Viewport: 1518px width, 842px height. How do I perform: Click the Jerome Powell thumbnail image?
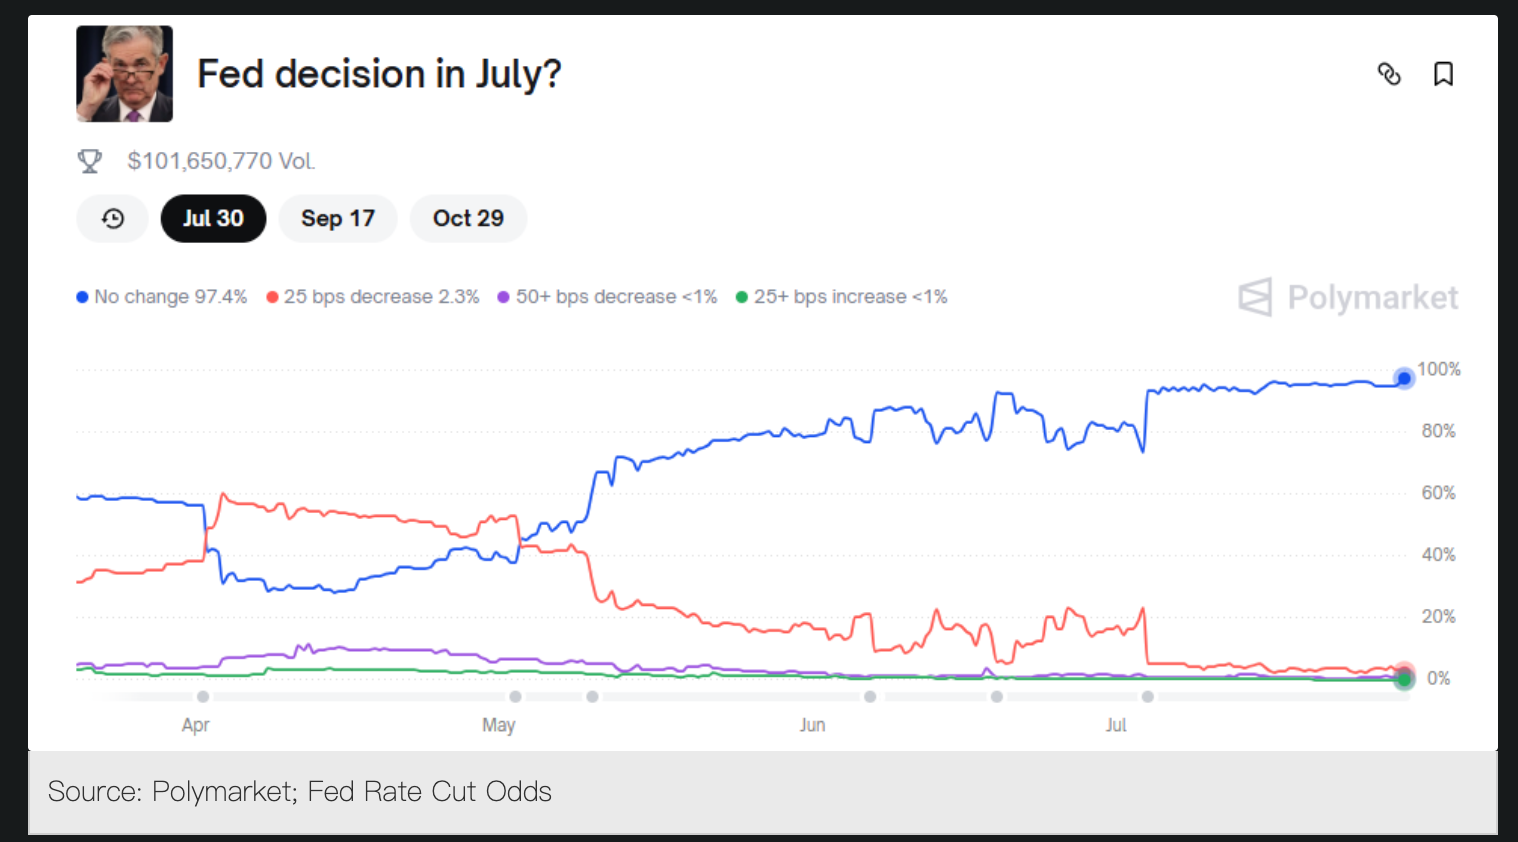coord(125,74)
